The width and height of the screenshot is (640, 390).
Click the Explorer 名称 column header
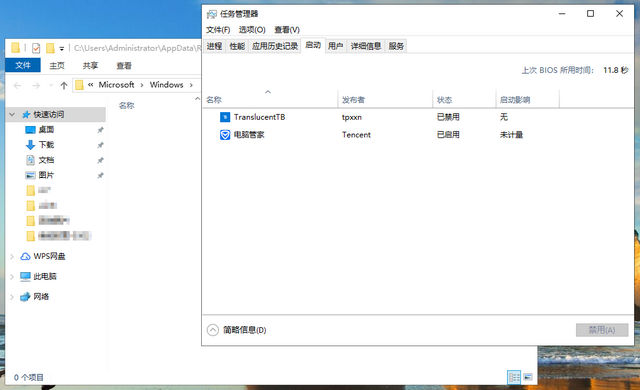(127, 106)
